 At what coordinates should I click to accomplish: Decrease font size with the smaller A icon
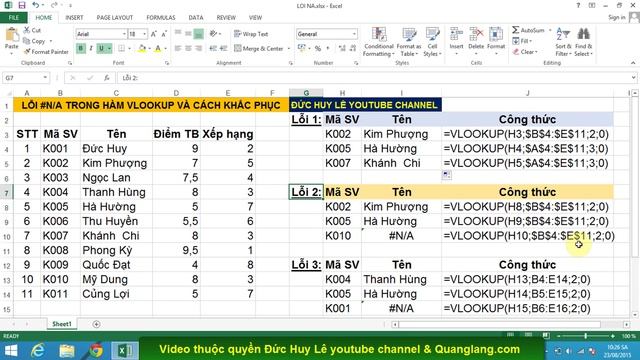[x=164, y=34]
